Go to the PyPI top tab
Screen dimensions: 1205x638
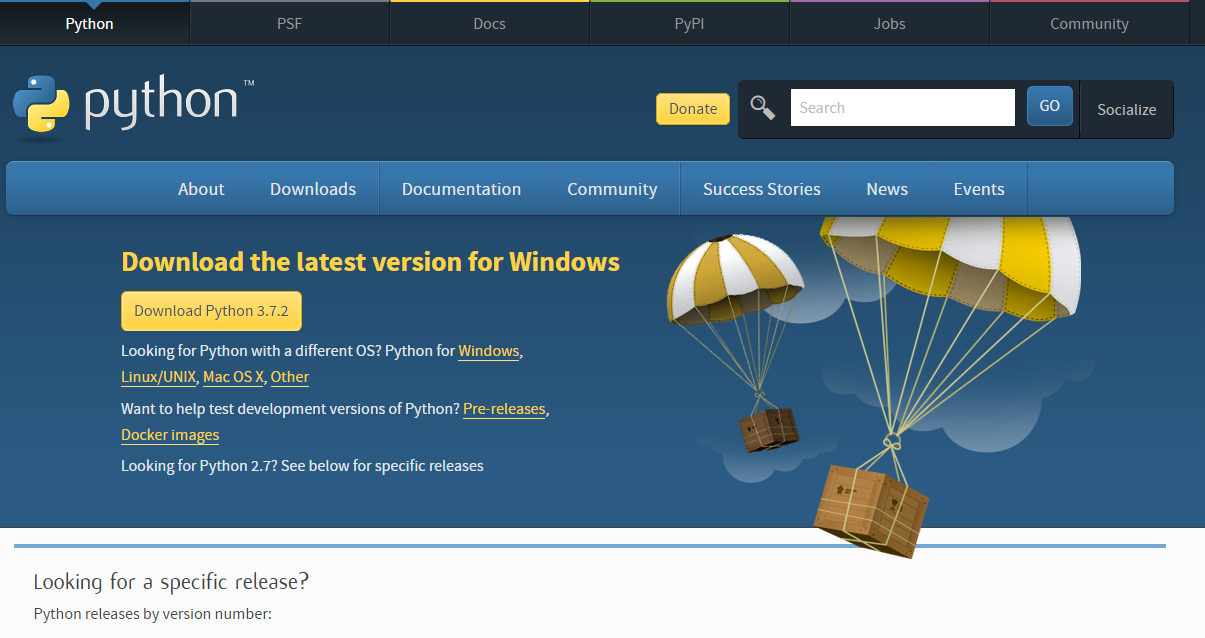(689, 23)
